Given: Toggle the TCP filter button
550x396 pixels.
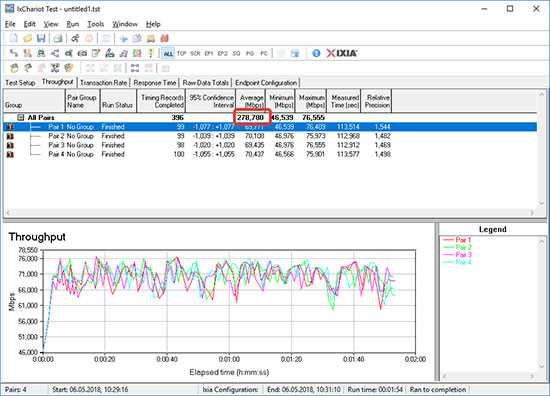Looking at the screenshot, I should click(x=181, y=53).
